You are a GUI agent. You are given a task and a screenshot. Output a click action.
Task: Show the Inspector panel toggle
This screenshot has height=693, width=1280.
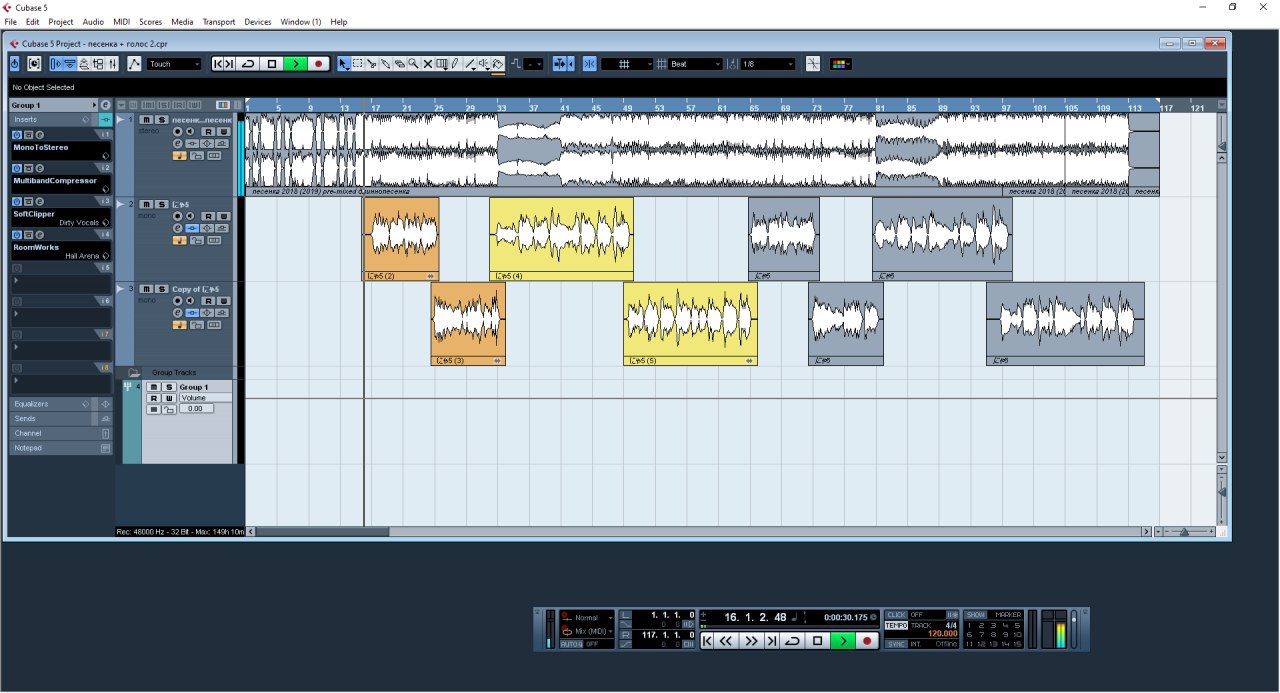click(56, 64)
